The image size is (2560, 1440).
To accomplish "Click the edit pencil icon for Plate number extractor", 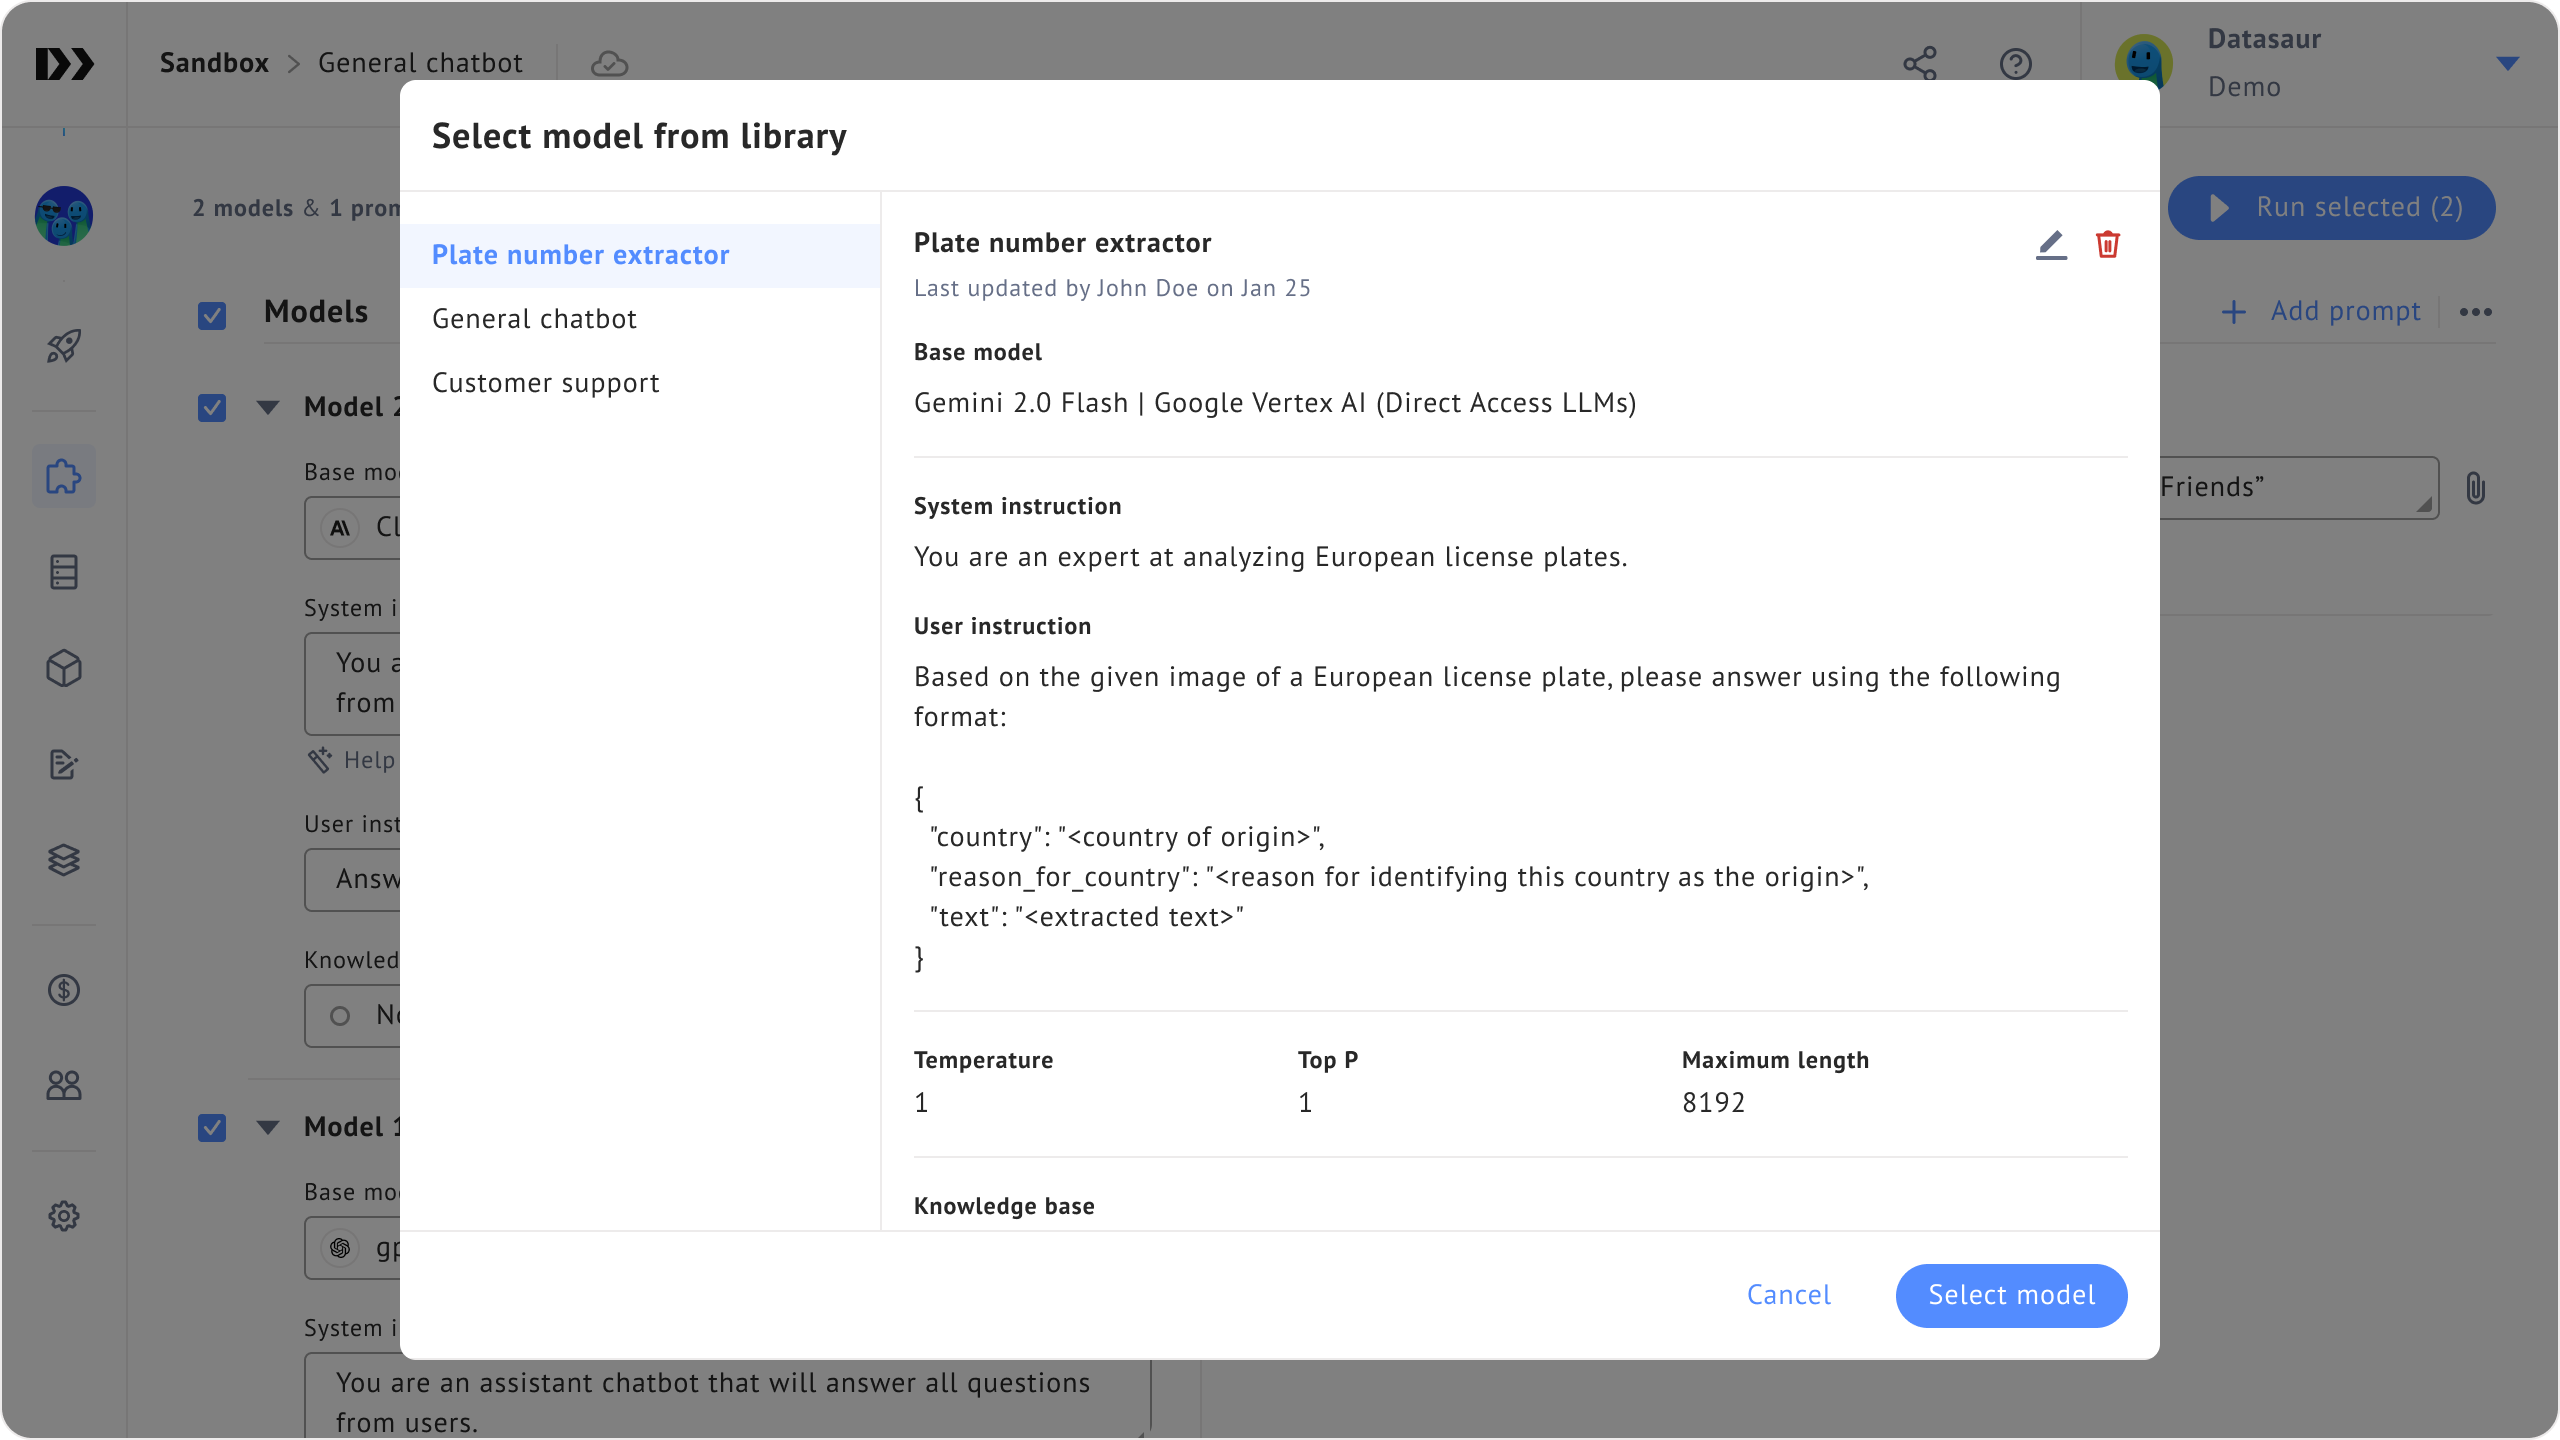I will pyautogui.click(x=2051, y=245).
